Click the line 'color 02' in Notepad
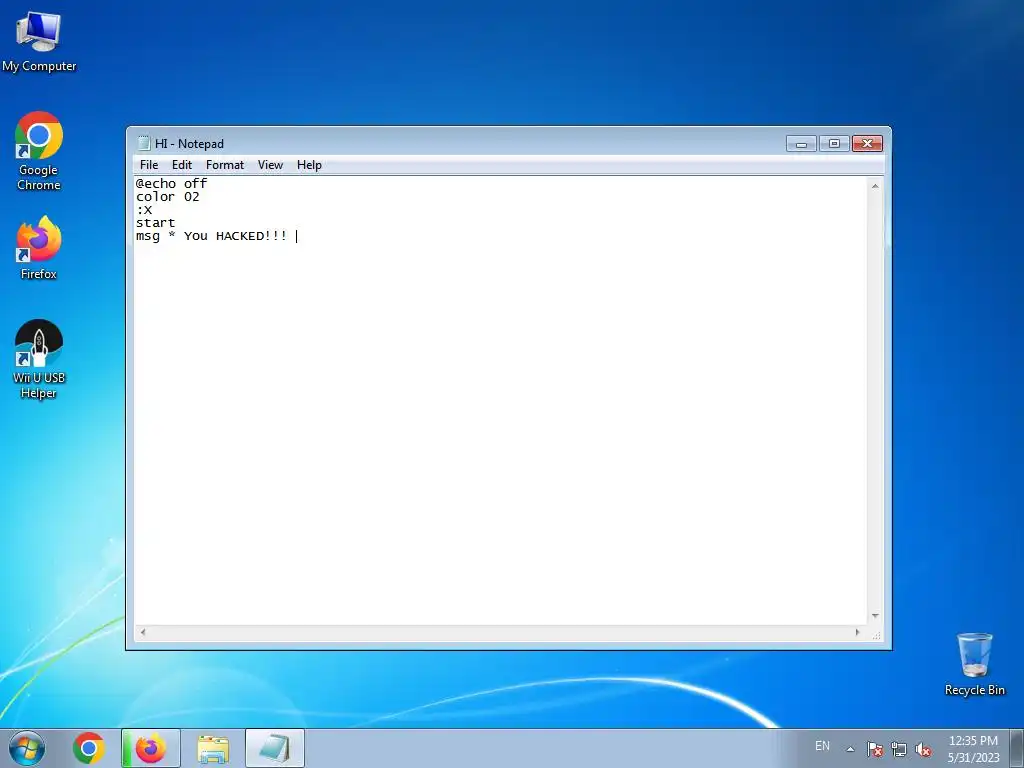Screen dimensions: 1024x768 point(167,197)
